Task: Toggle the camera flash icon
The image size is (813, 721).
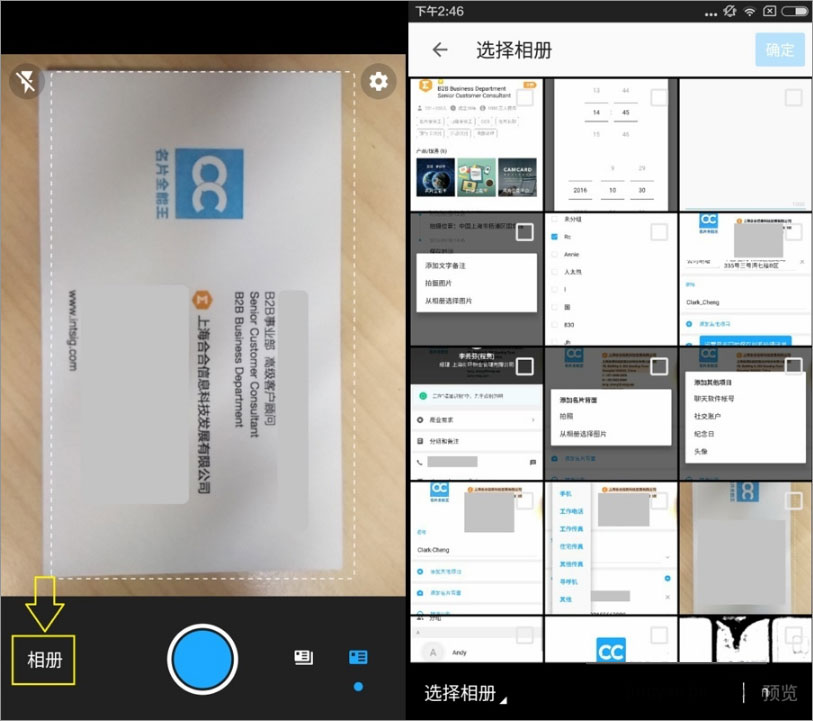Action: [x=26, y=81]
